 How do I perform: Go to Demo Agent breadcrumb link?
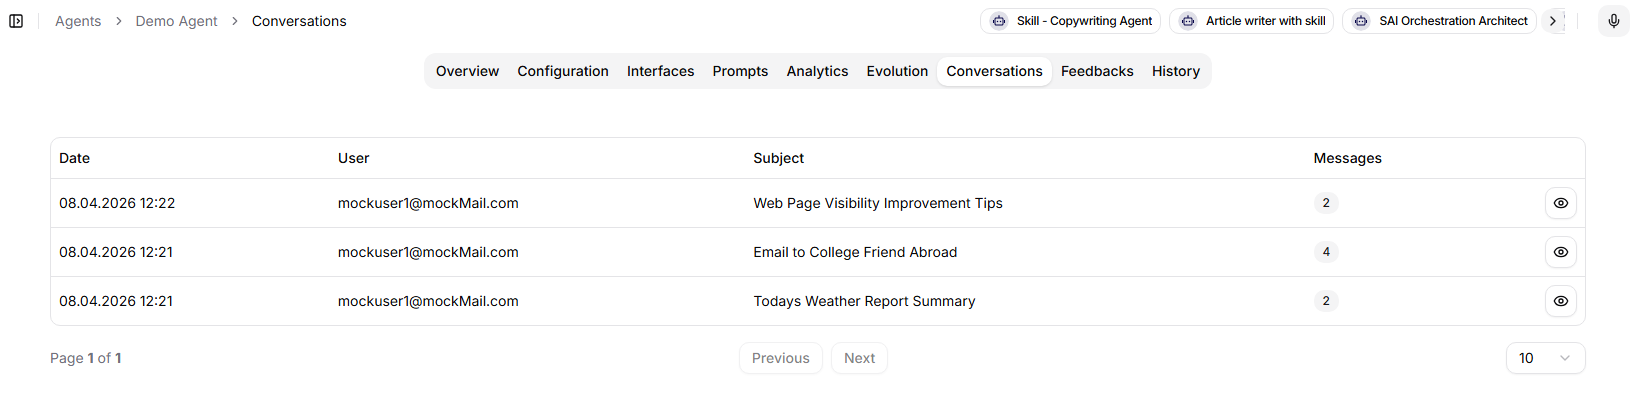pos(176,21)
